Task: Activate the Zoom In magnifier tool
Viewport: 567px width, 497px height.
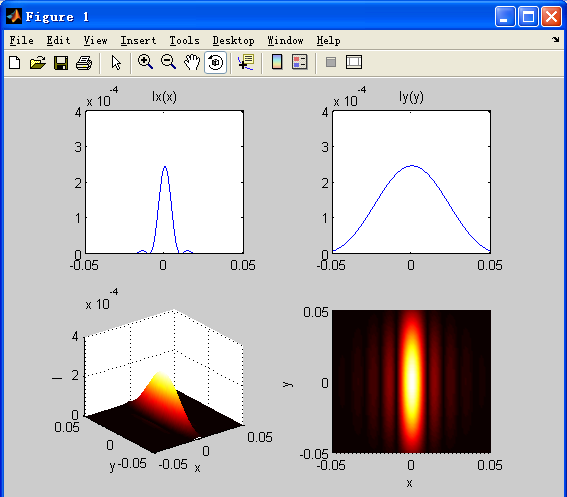Action: coord(145,62)
